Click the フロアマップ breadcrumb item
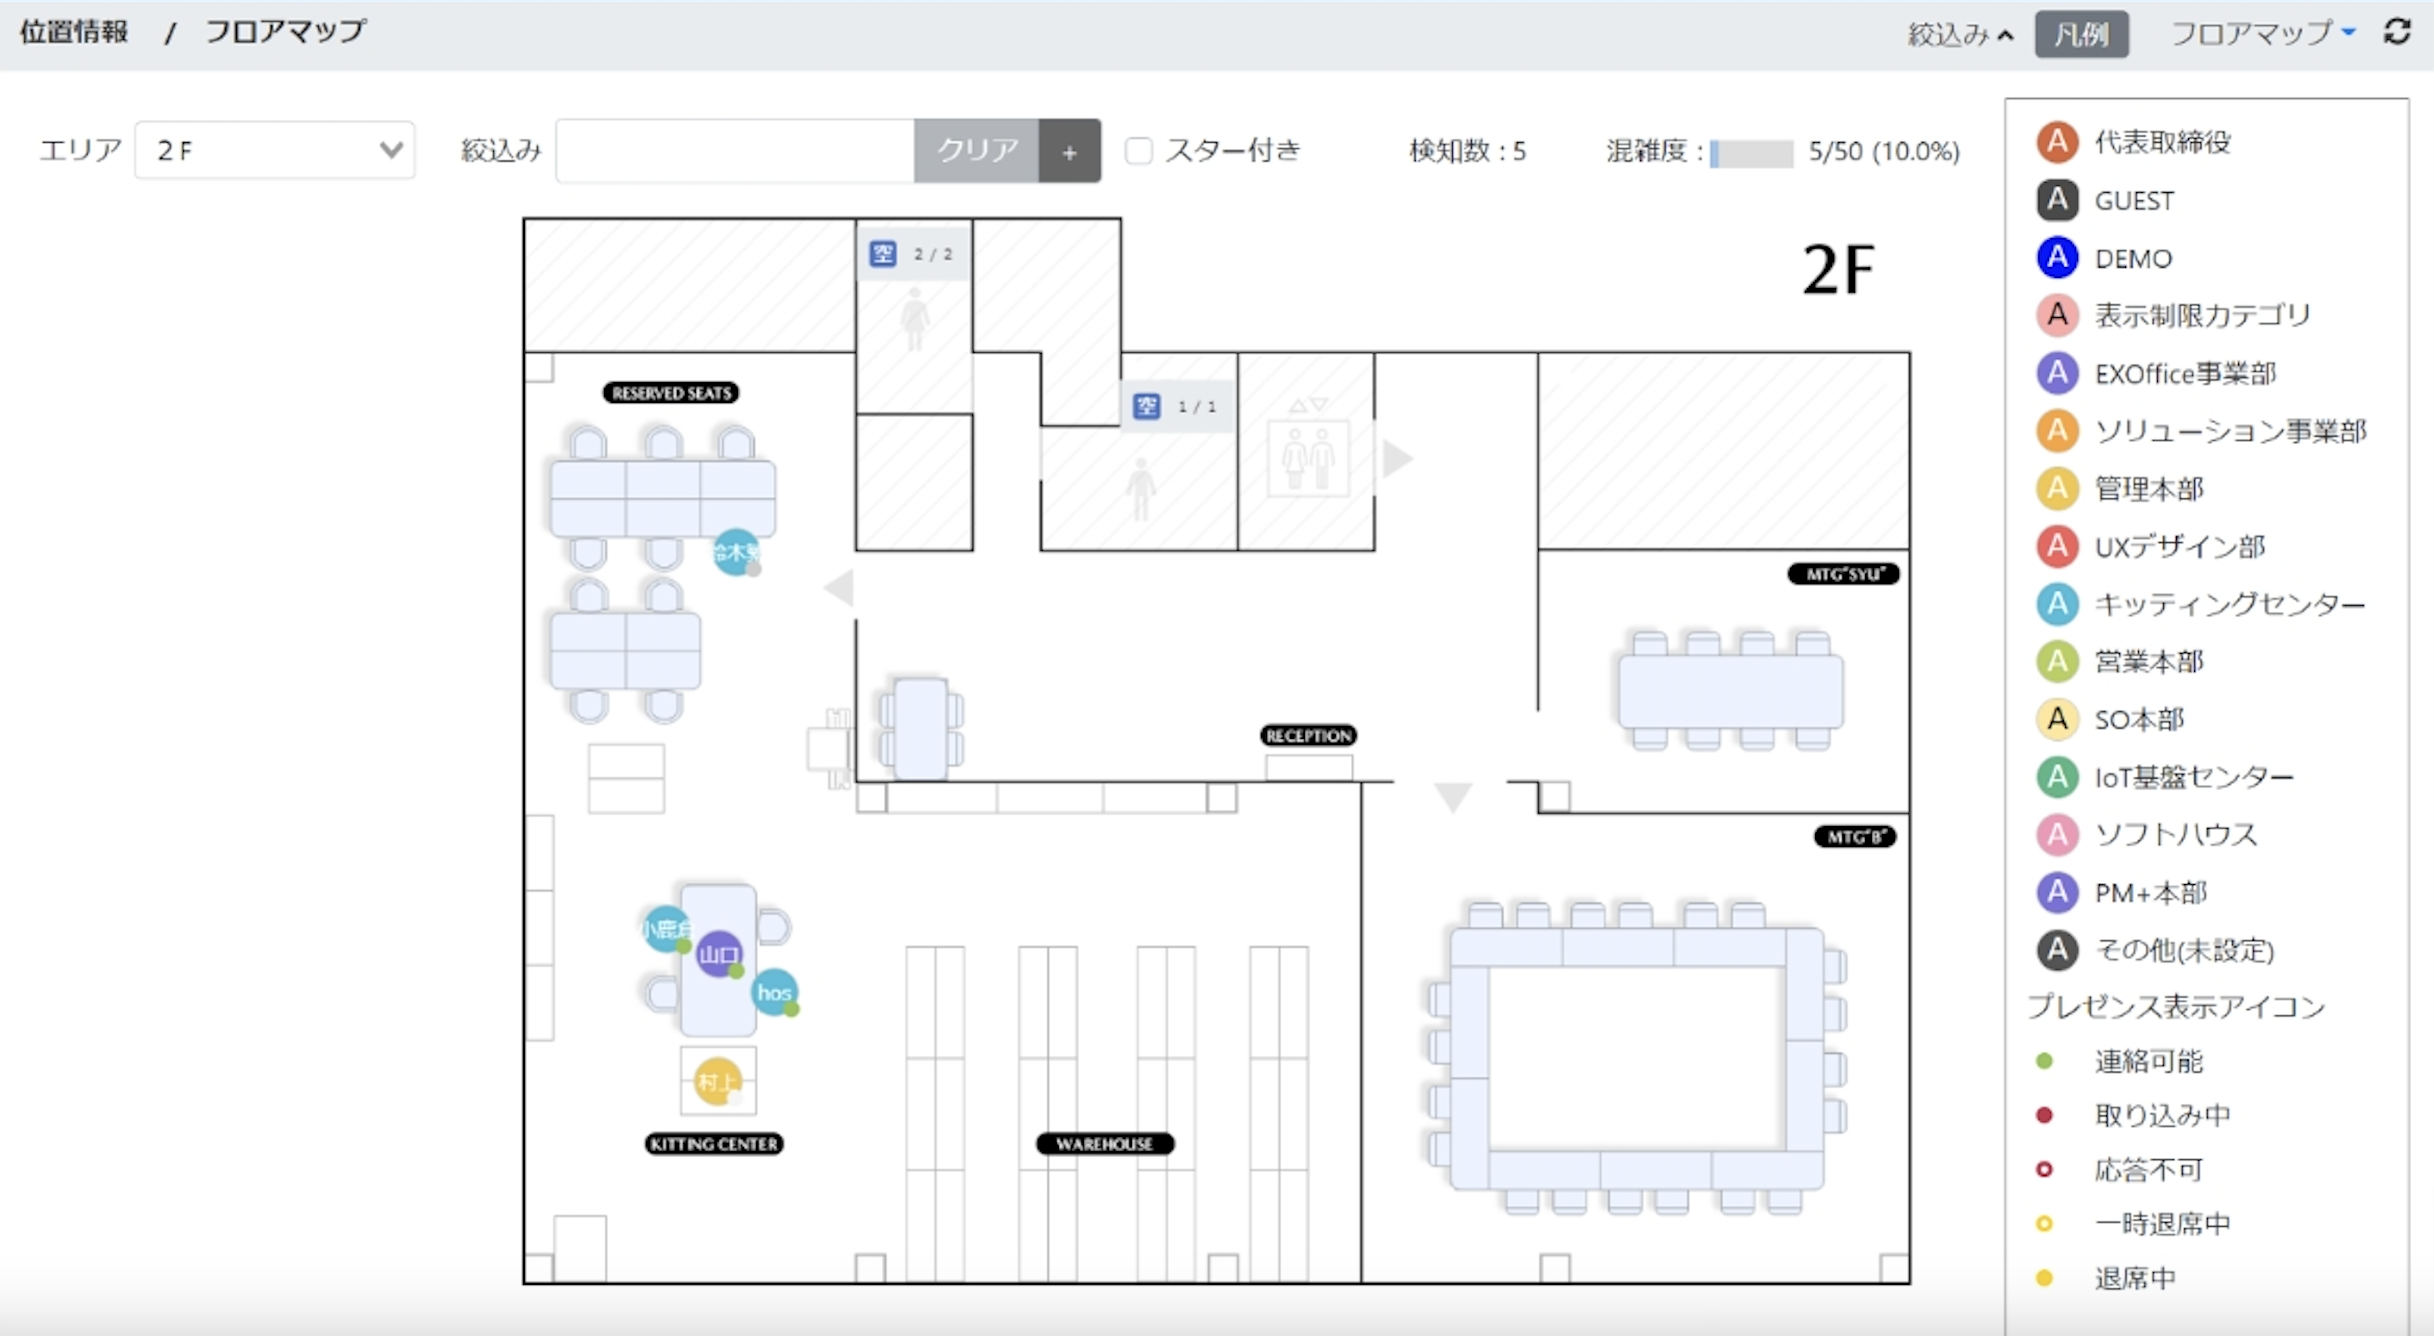Screen dimensions: 2434x1336 285,31
